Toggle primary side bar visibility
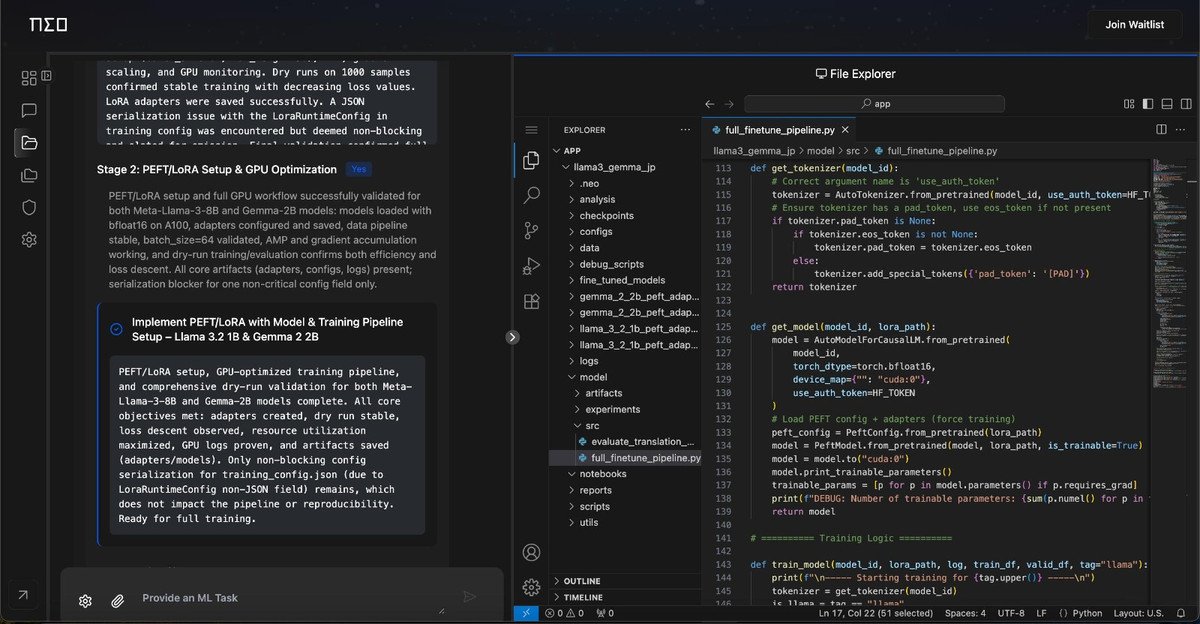The image size is (1200, 624). tap(1147, 104)
